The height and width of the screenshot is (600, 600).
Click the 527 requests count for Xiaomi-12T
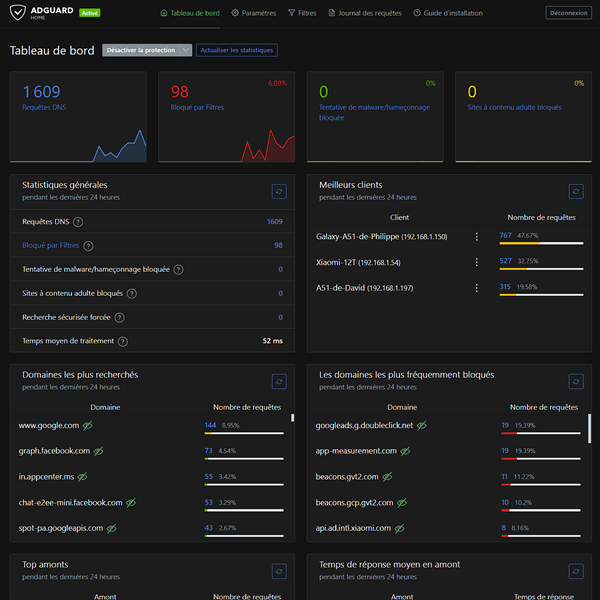tap(505, 261)
